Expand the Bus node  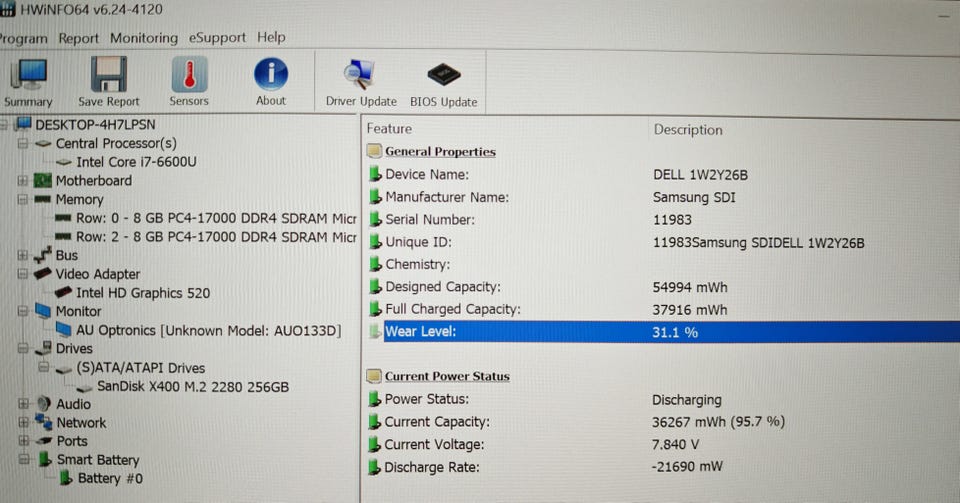23,255
